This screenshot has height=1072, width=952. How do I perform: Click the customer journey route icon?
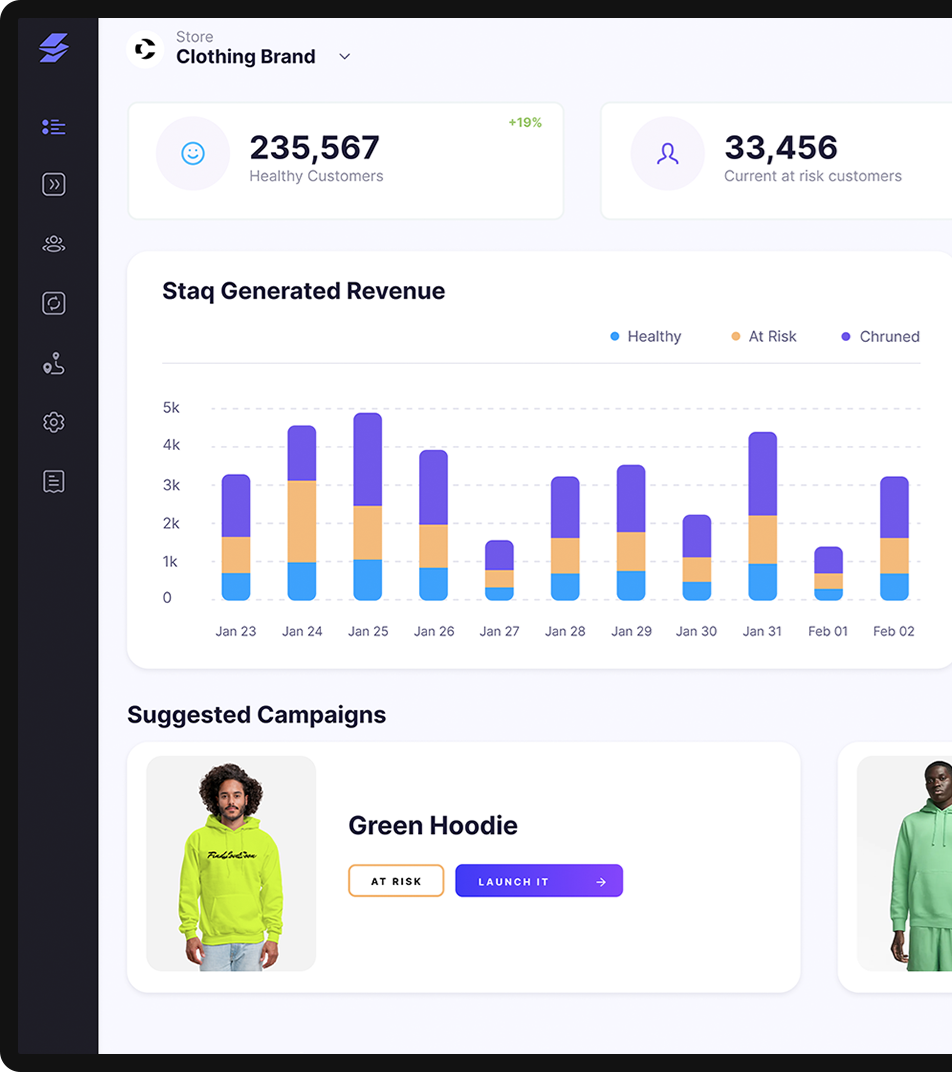pyautogui.click(x=54, y=363)
